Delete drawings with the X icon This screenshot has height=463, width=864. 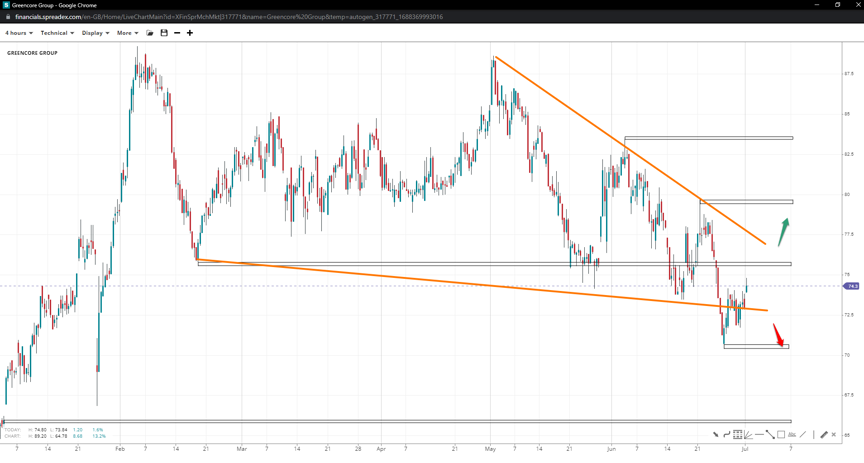click(x=834, y=435)
